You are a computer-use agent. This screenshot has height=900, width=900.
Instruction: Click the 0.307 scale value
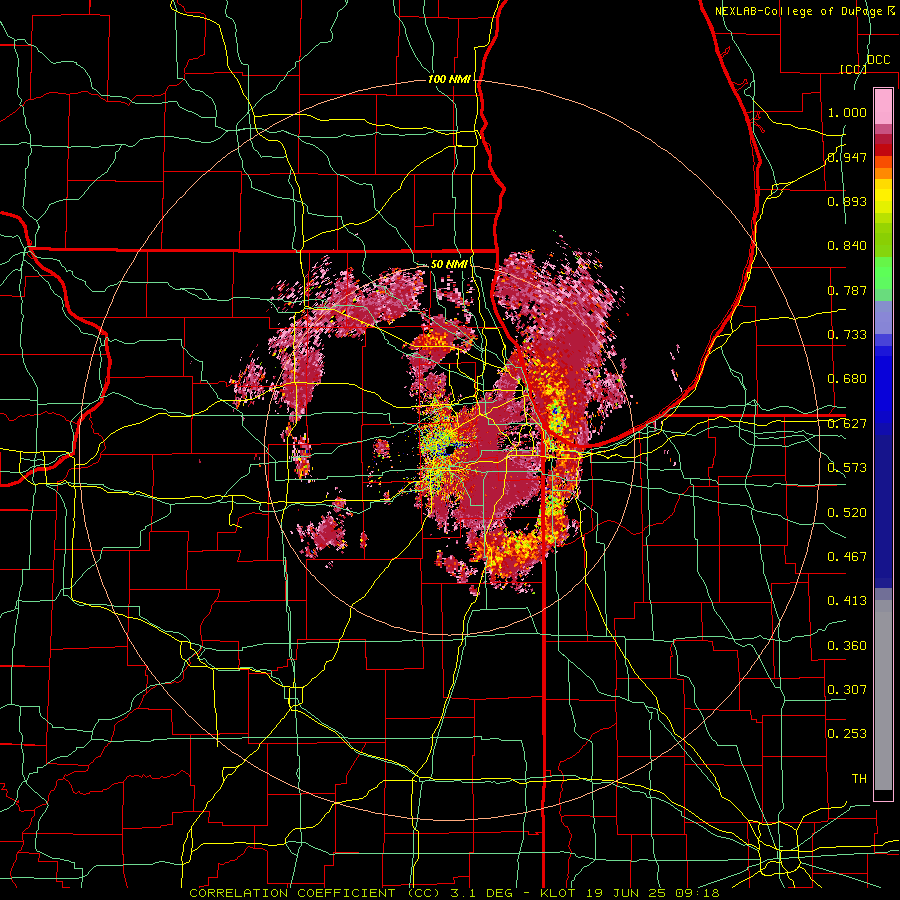[847, 689]
